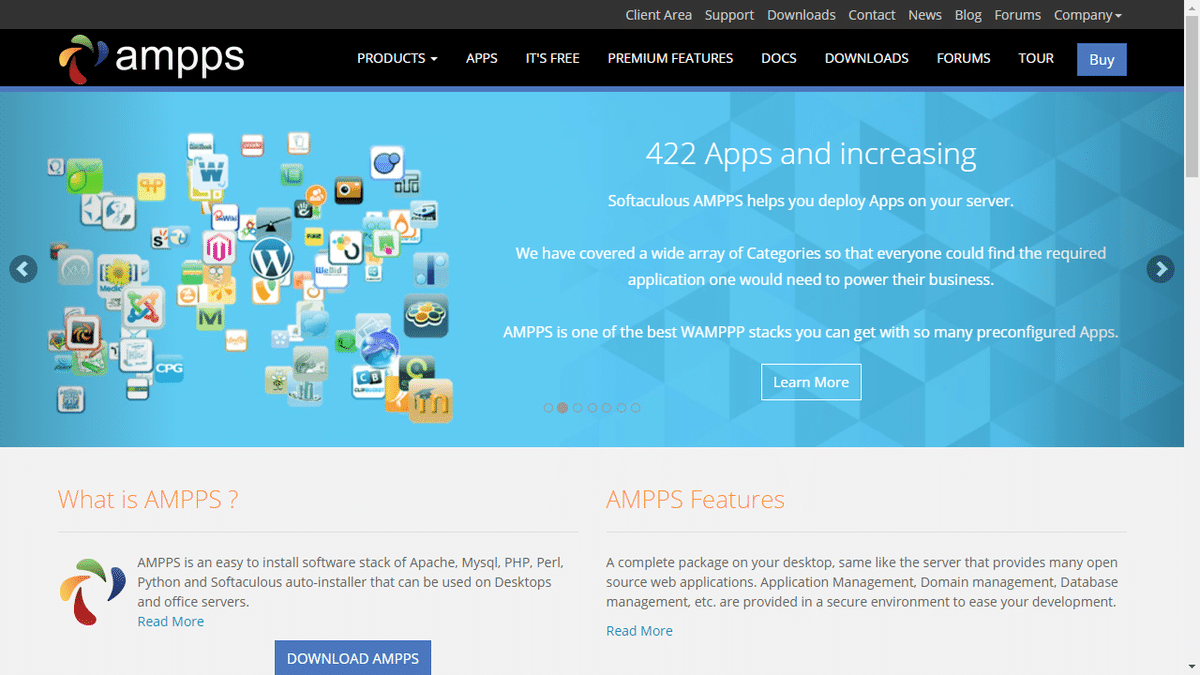Screen dimensions: 1200x675
Task: Click Read More under AMPPS Features
Action: point(639,631)
